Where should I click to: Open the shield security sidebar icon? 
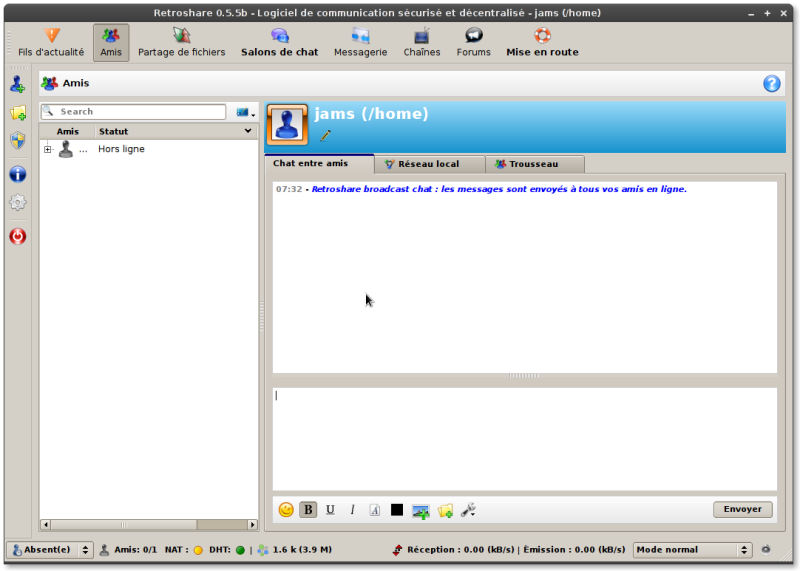coord(18,140)
